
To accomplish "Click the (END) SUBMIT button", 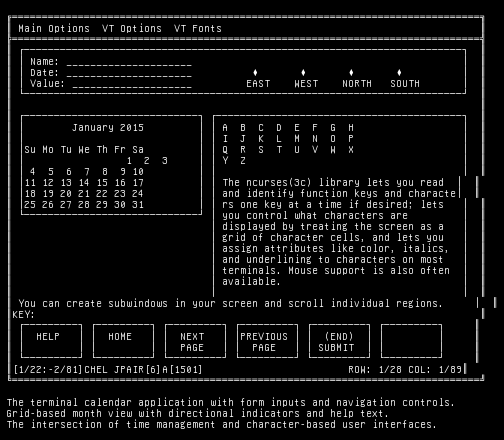I will pyautogui.click(x=339, y=341).
